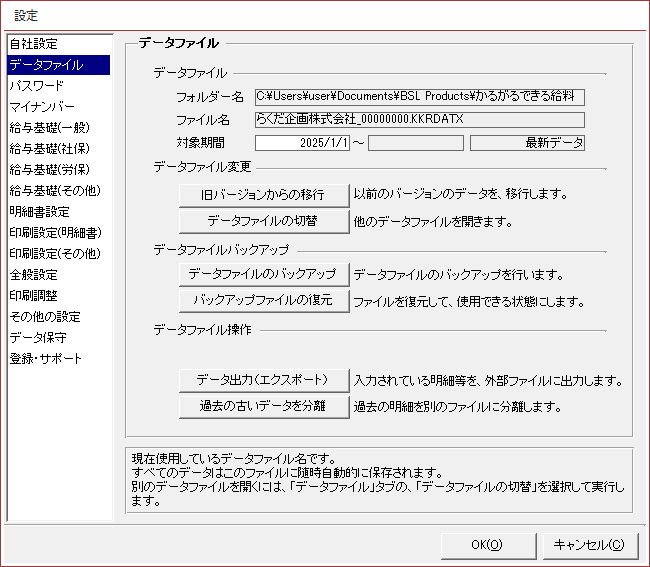Open 明細書設定 in the sidebar
The height and width of the screenshot is (567, 650).
(x=40, y=212)
